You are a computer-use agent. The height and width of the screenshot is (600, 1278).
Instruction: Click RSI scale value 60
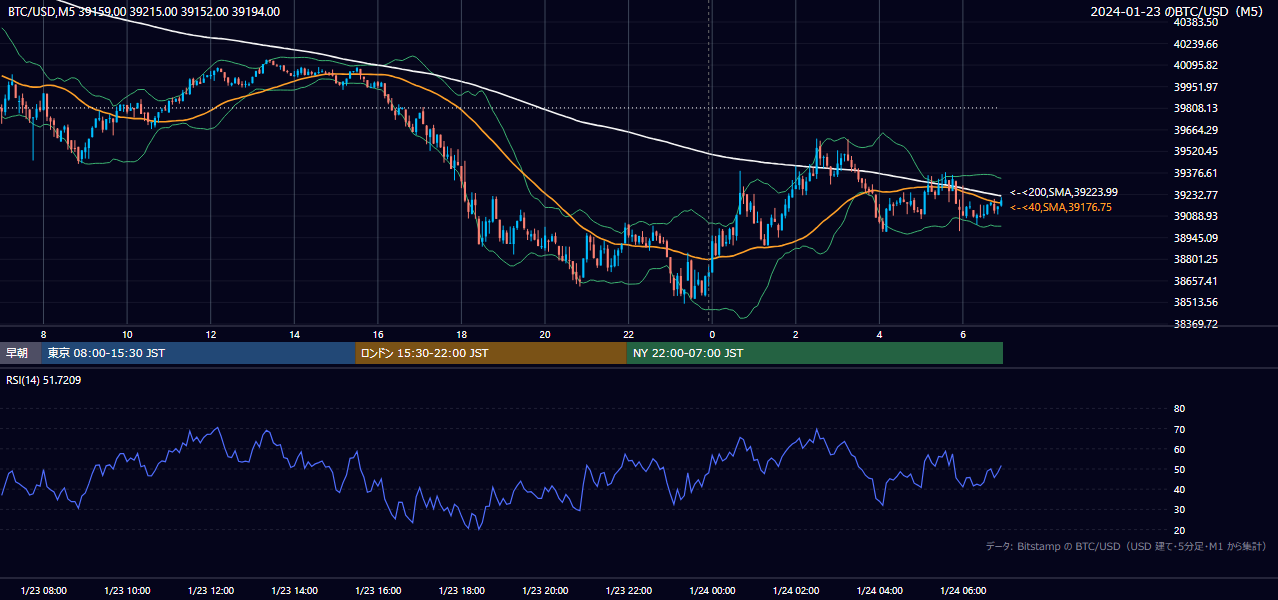[1179, 449]
